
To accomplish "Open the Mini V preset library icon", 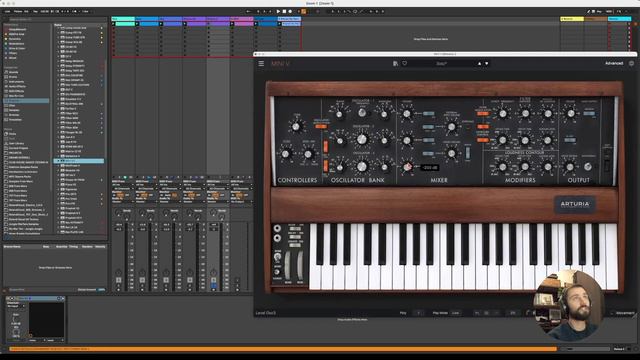I will coord(395,63).
